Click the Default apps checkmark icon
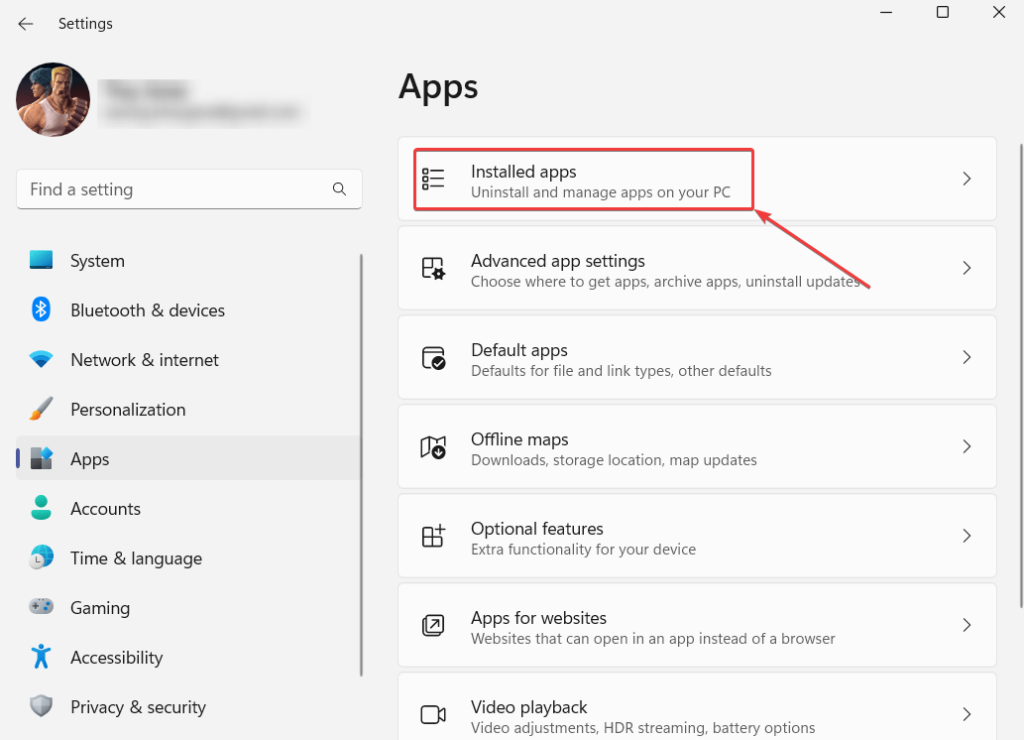This screenshot has width=1024, height=740. [x=433, y=358]
